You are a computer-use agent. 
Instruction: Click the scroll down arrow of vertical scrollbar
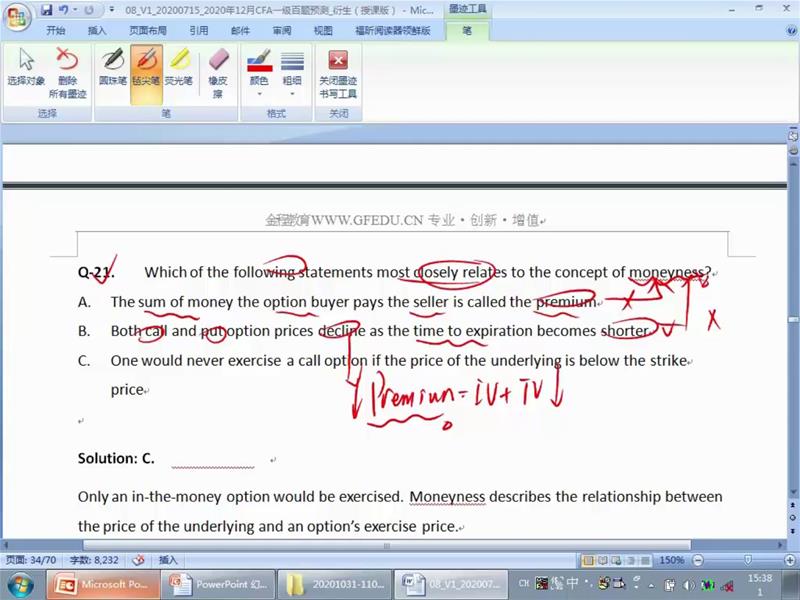click(x=793, y=492)
